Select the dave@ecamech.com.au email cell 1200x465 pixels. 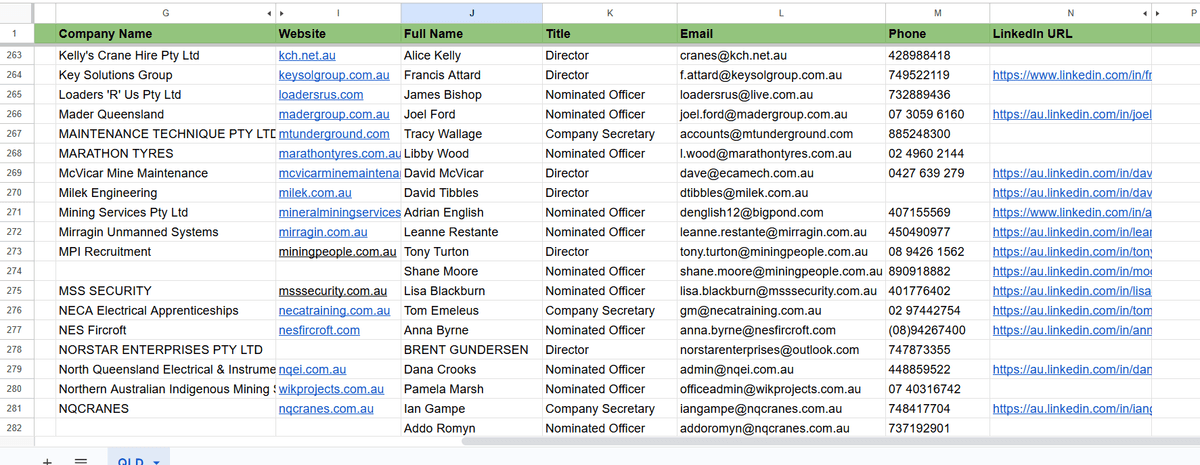click(x=739, y=173)
